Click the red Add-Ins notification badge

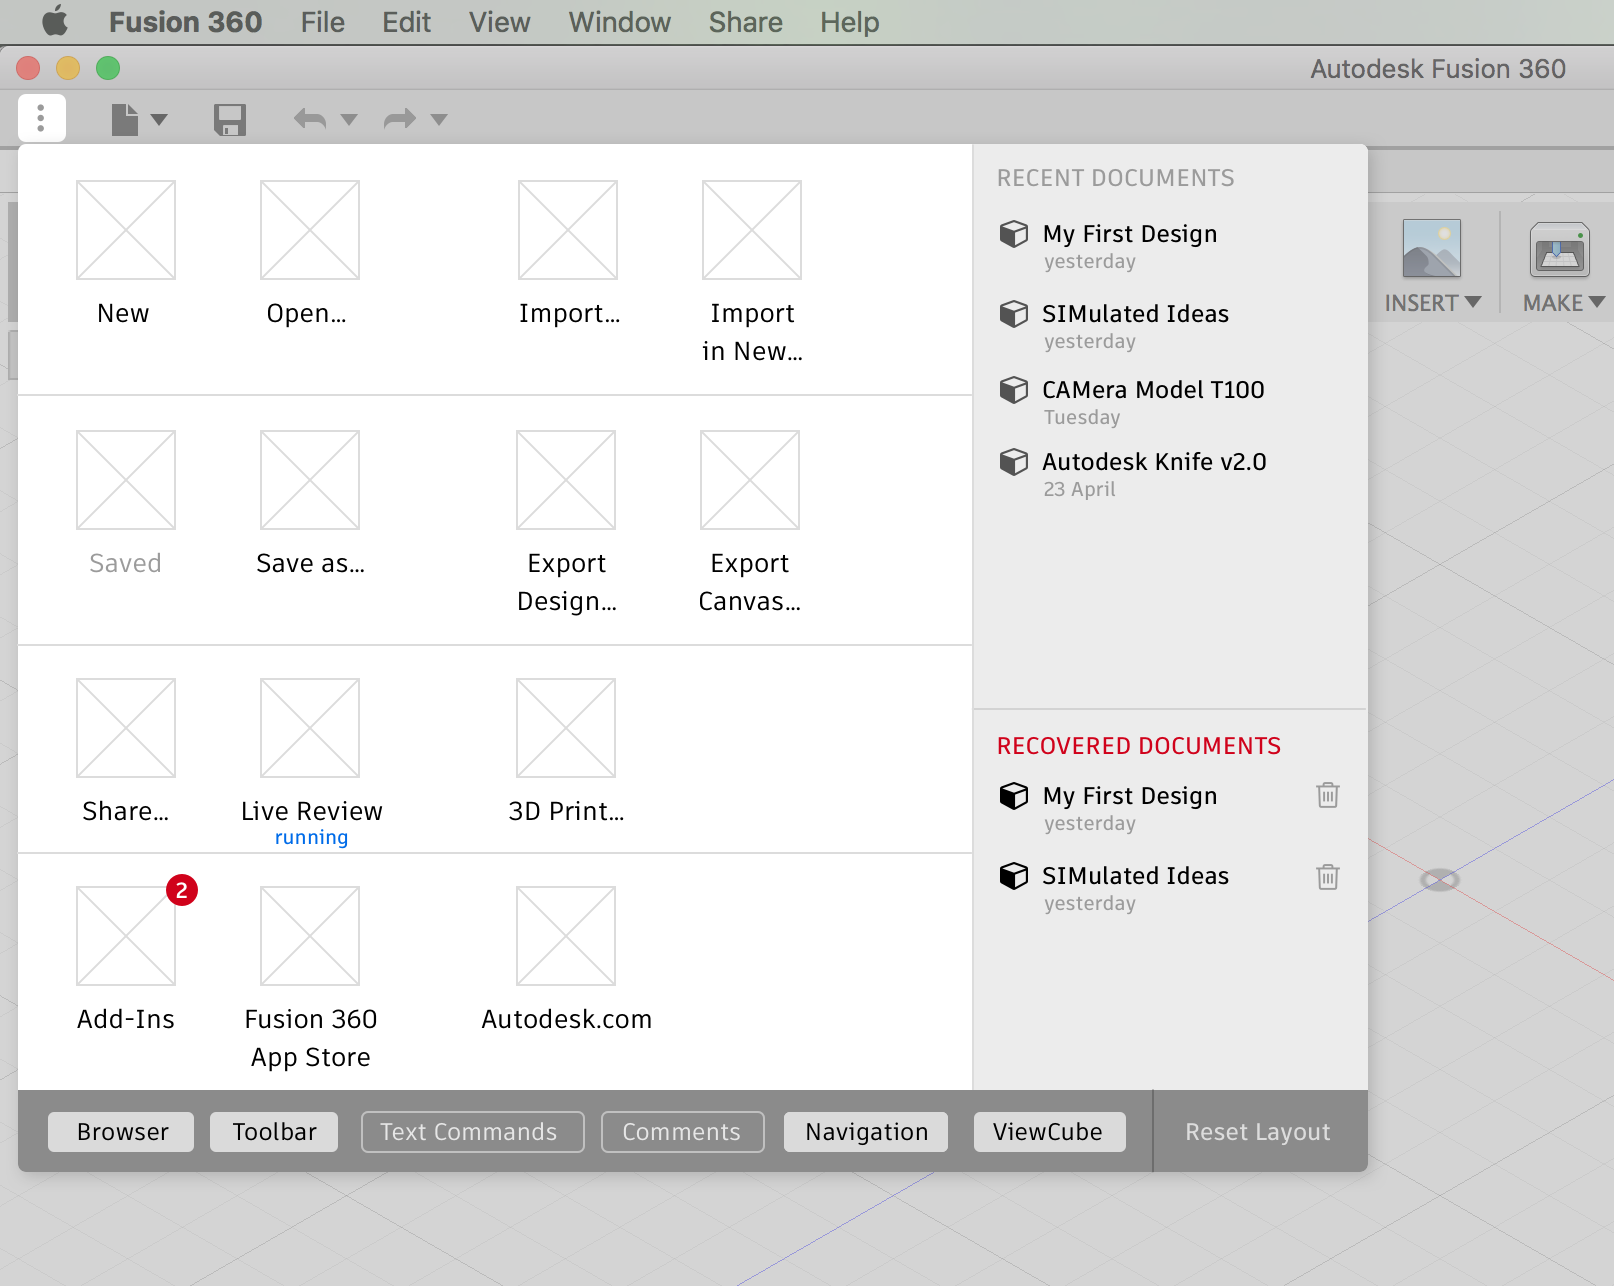point(182,890)
